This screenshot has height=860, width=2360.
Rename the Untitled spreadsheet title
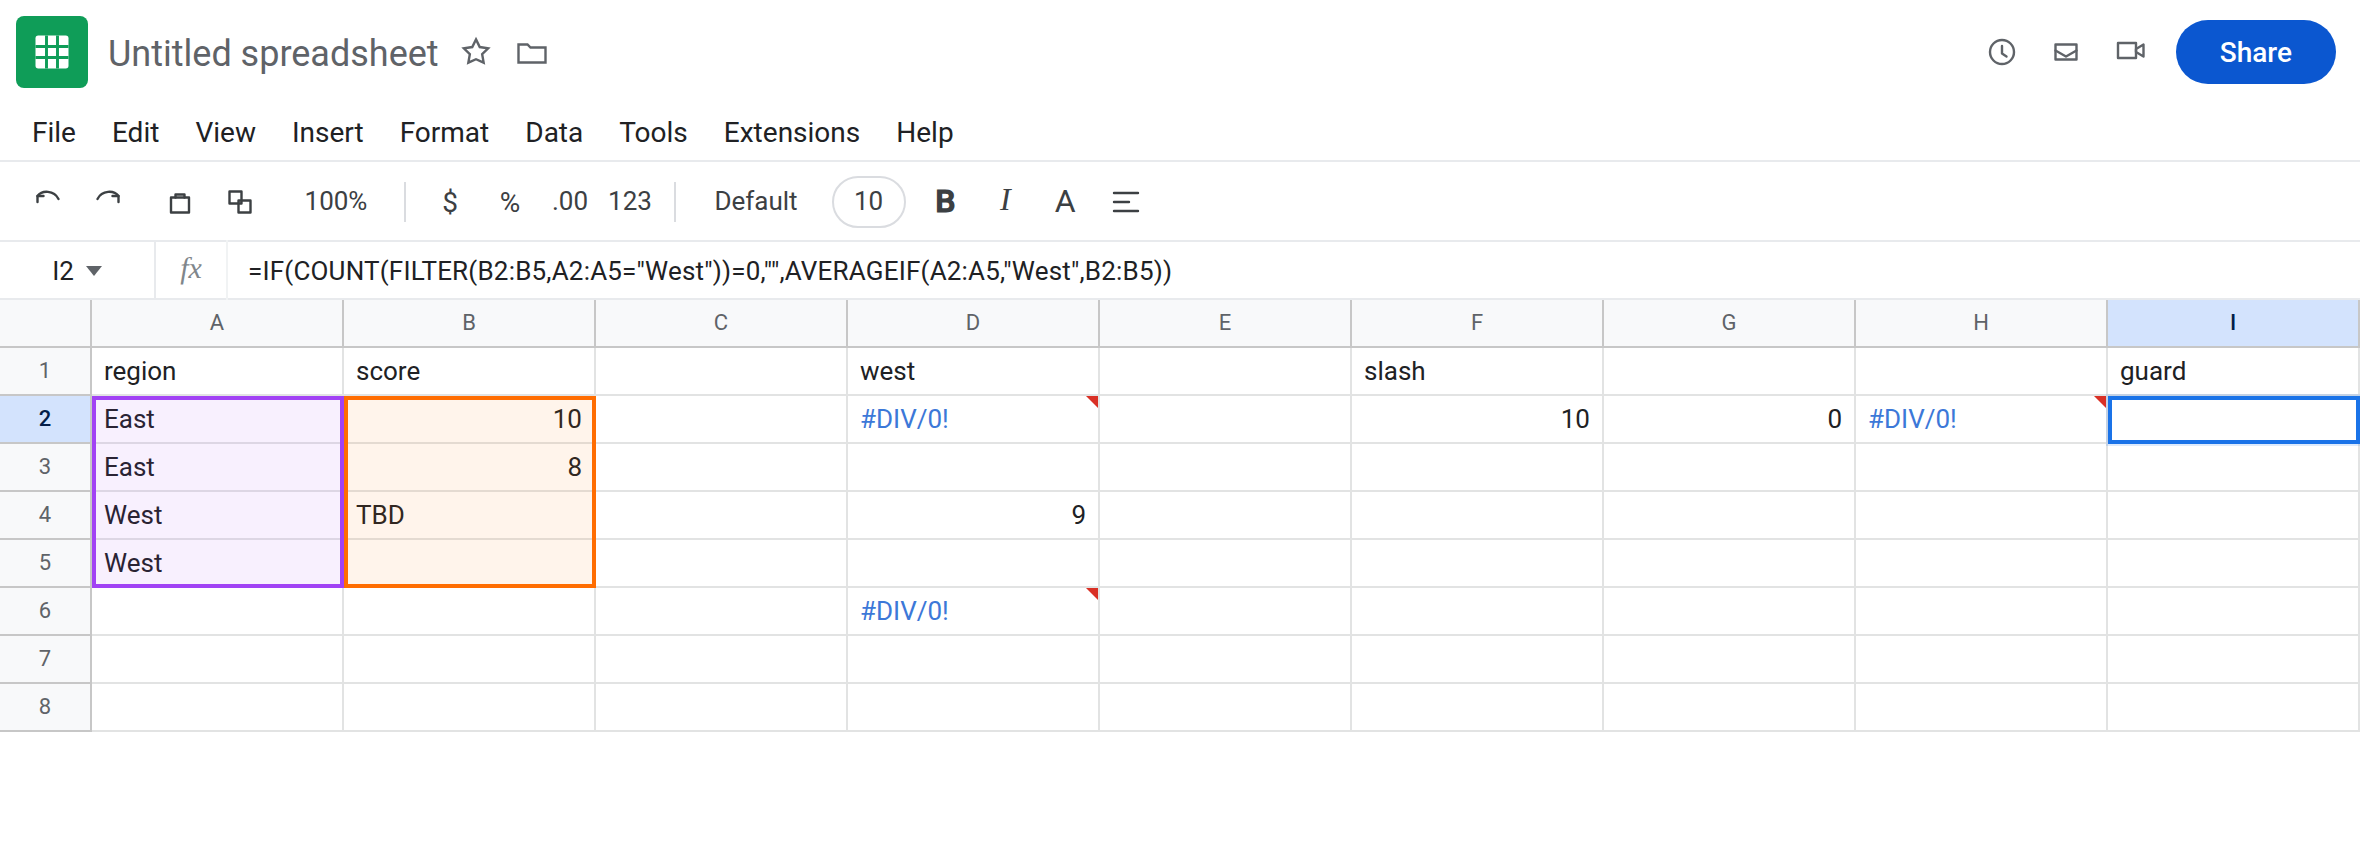click(x=273, y=53)
